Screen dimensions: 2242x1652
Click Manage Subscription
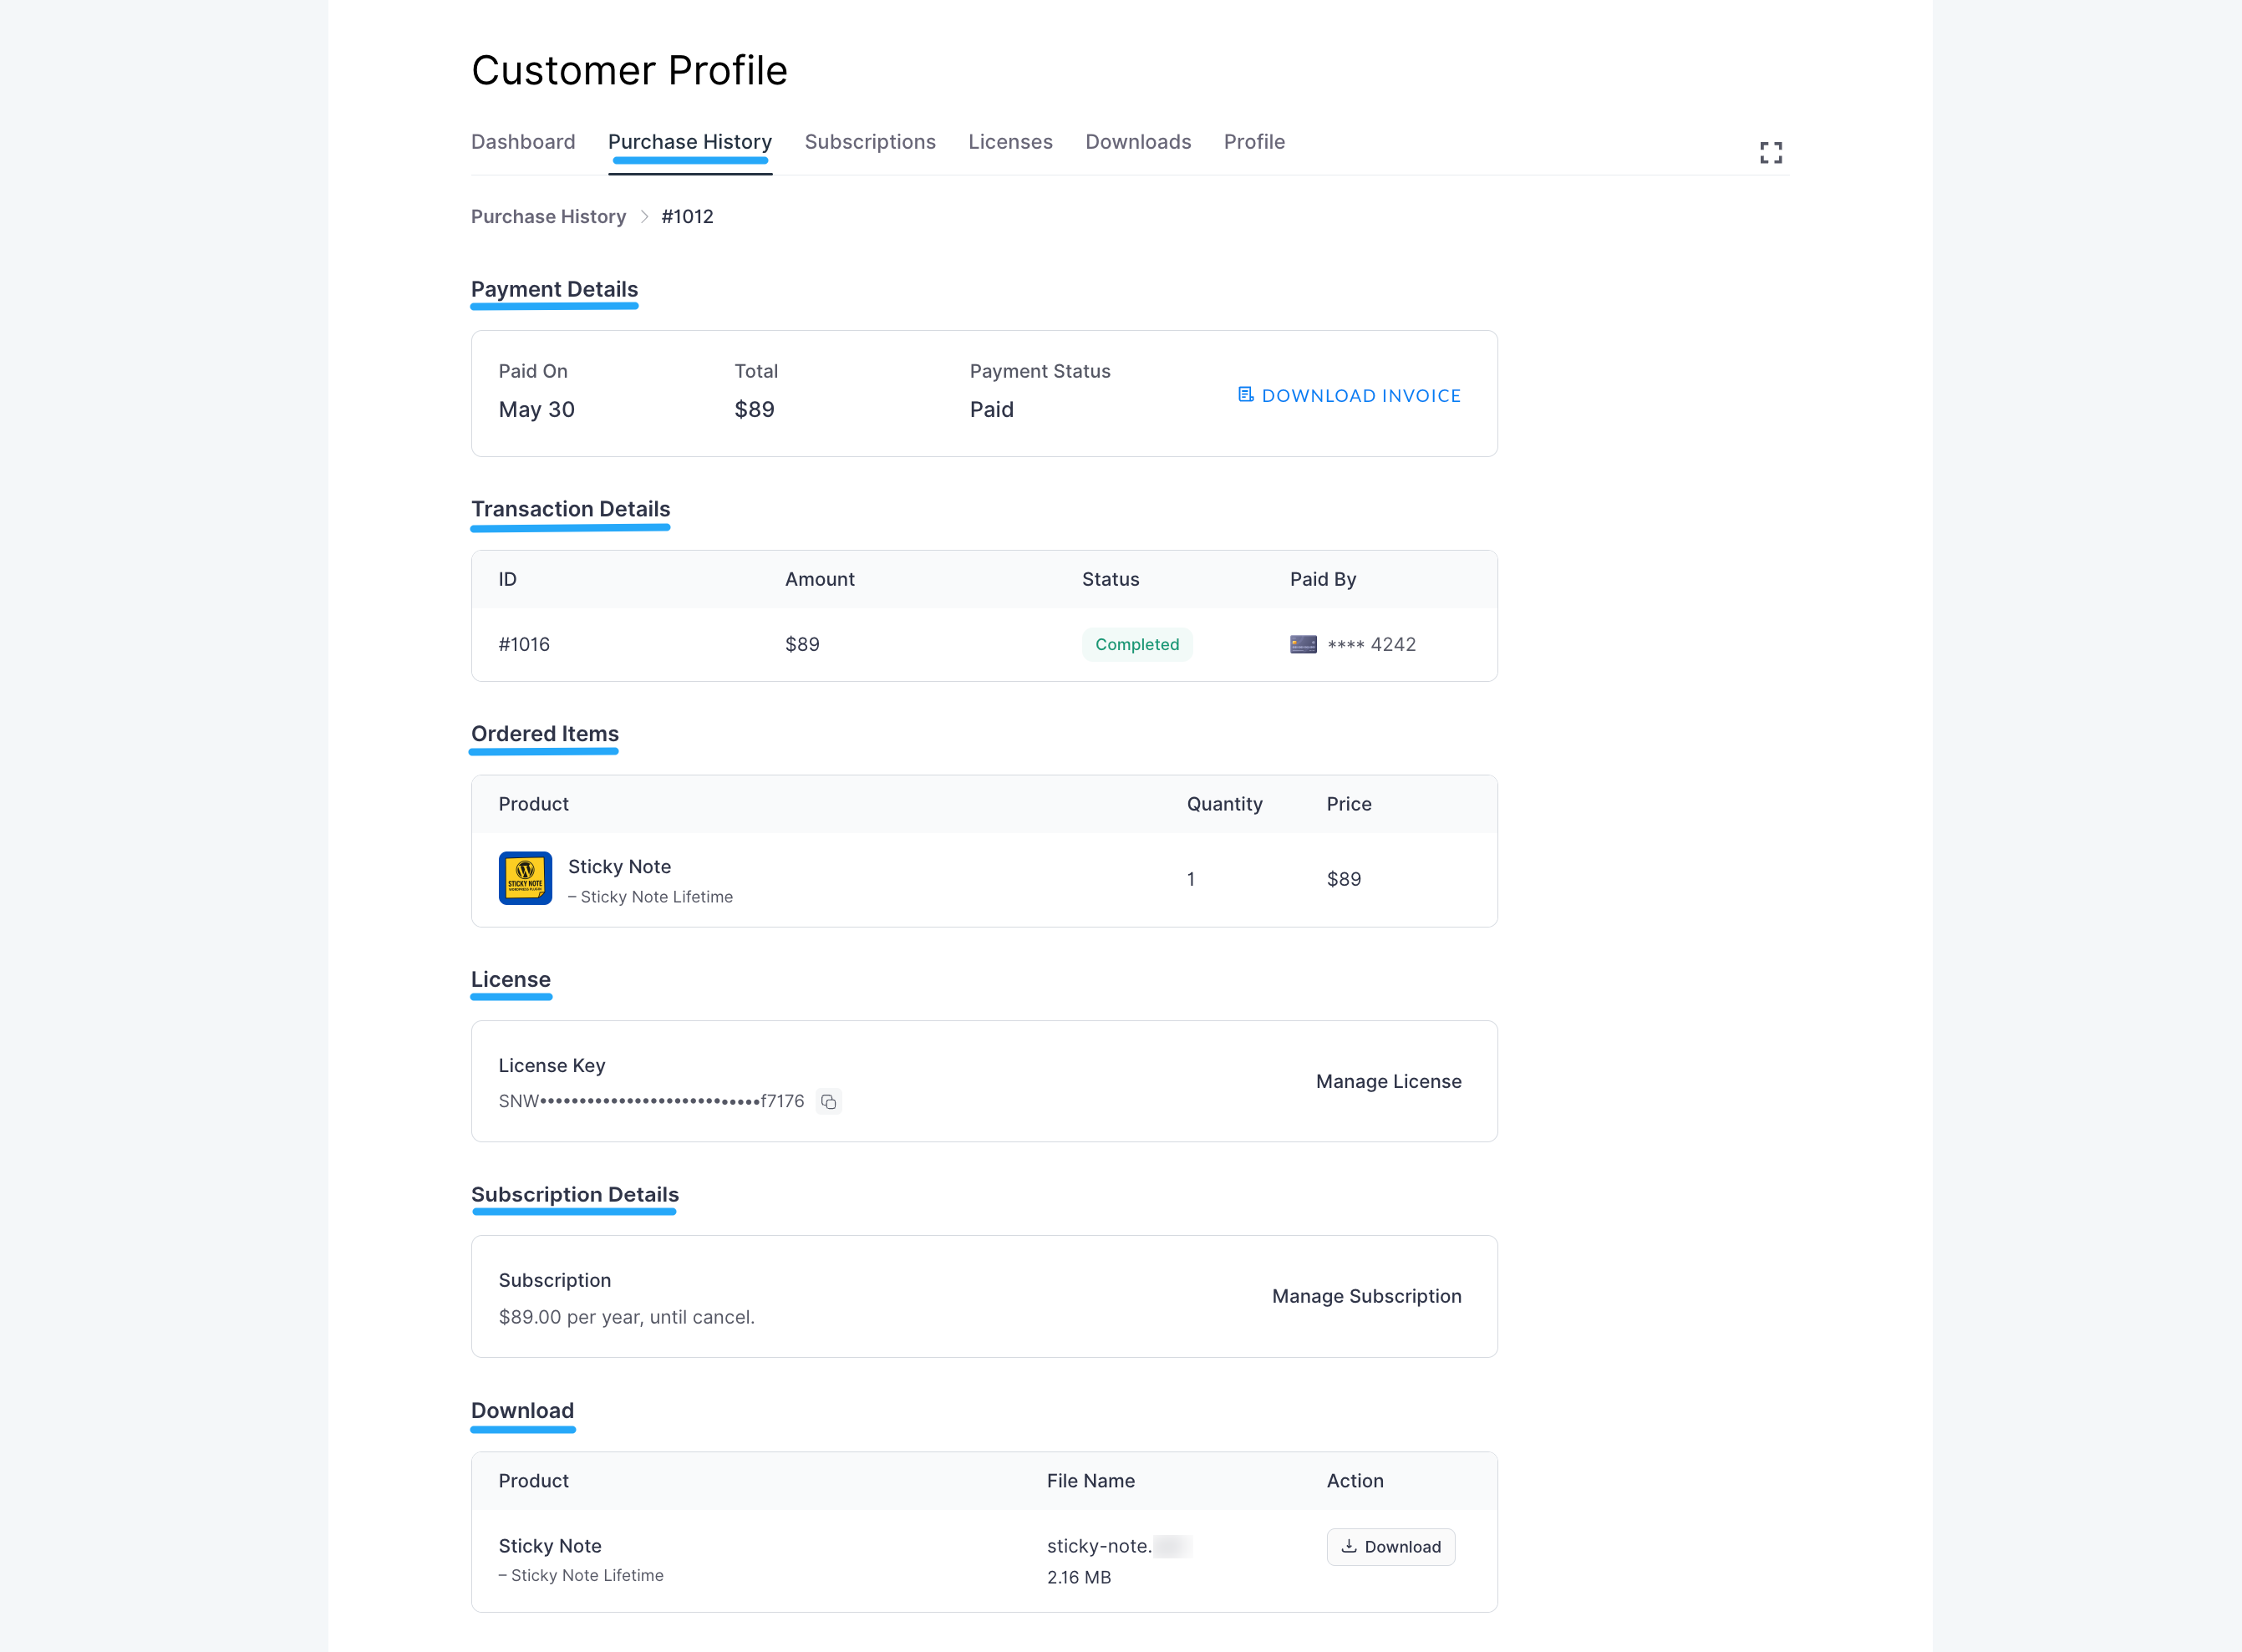(1366, 1296)
